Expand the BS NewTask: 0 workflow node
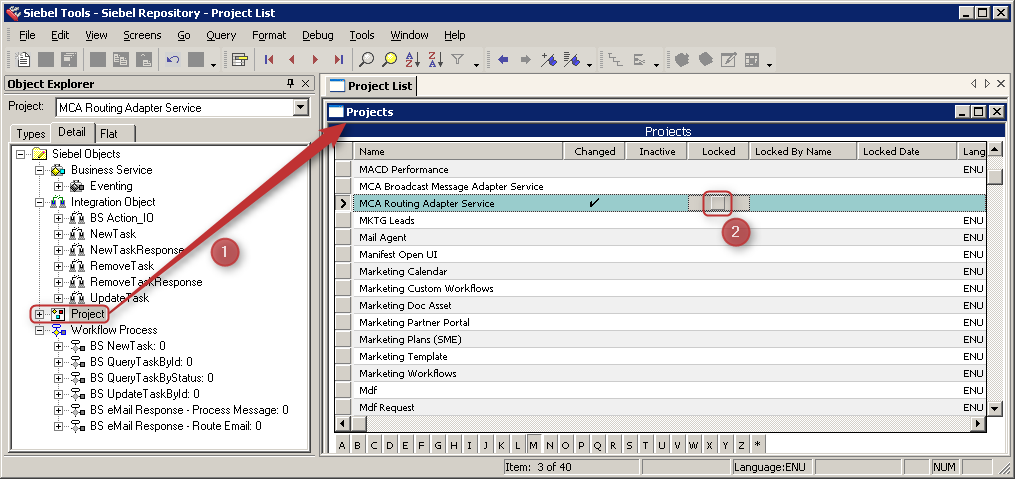Image resolution: width=1015 pixels, height=479 pixels. pyautogui.click(x=59, y=346)
